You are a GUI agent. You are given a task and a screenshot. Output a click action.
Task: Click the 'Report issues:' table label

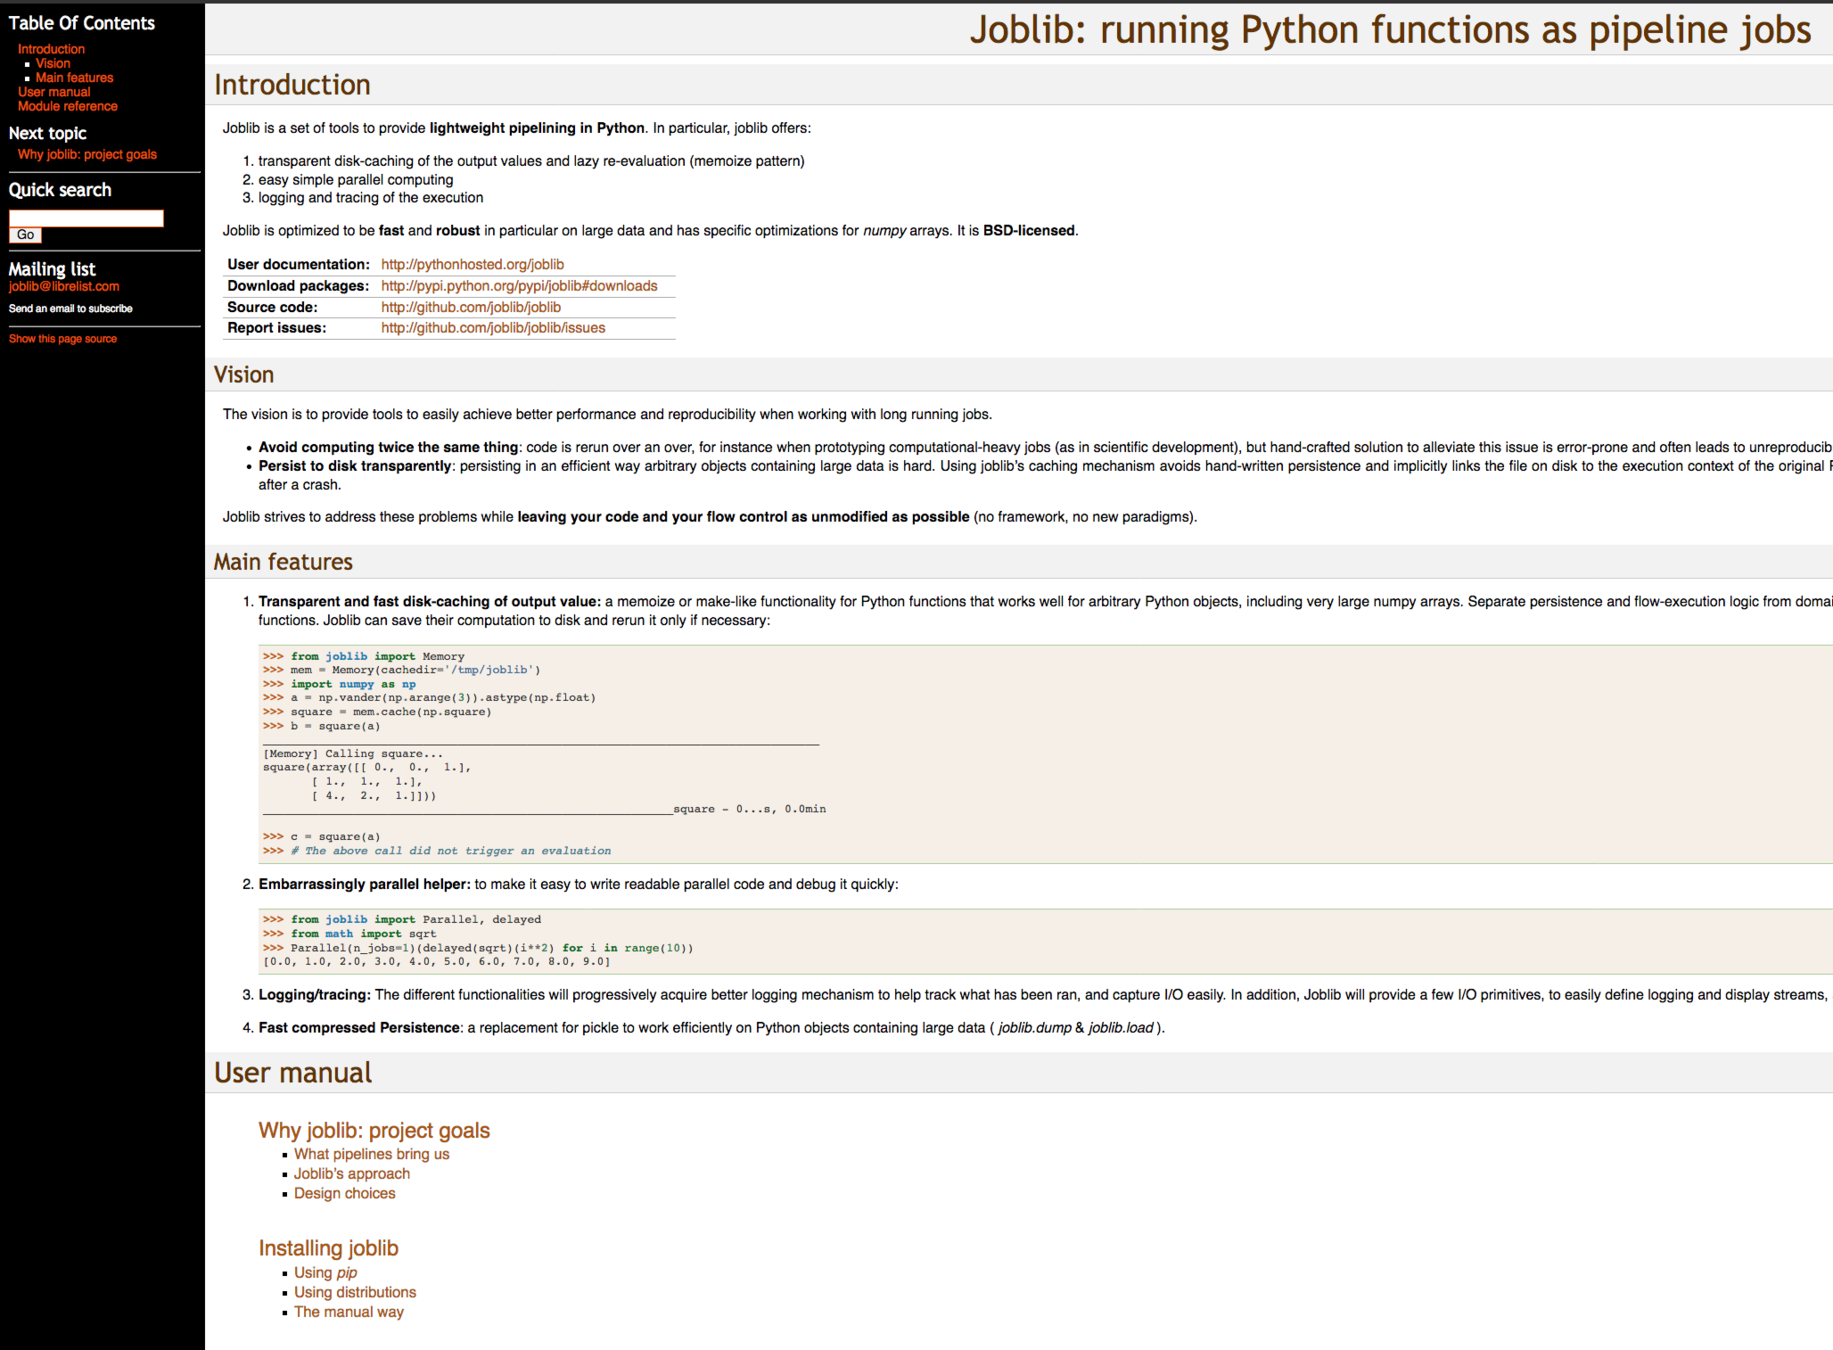click(x=276, y=328)
